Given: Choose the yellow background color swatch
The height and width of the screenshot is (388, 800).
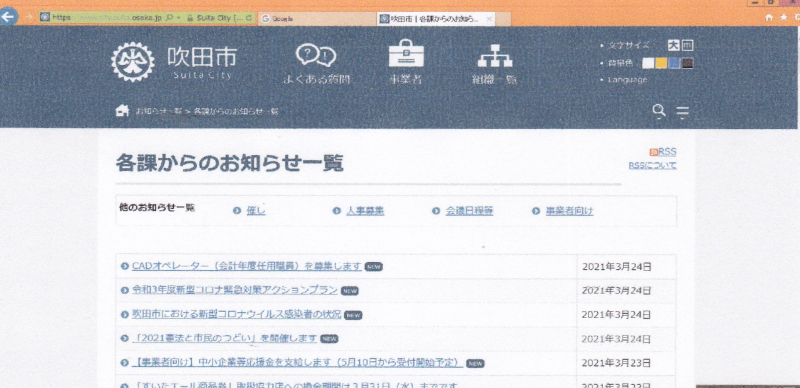Looking at the screenshot, I should click(661, 63).
